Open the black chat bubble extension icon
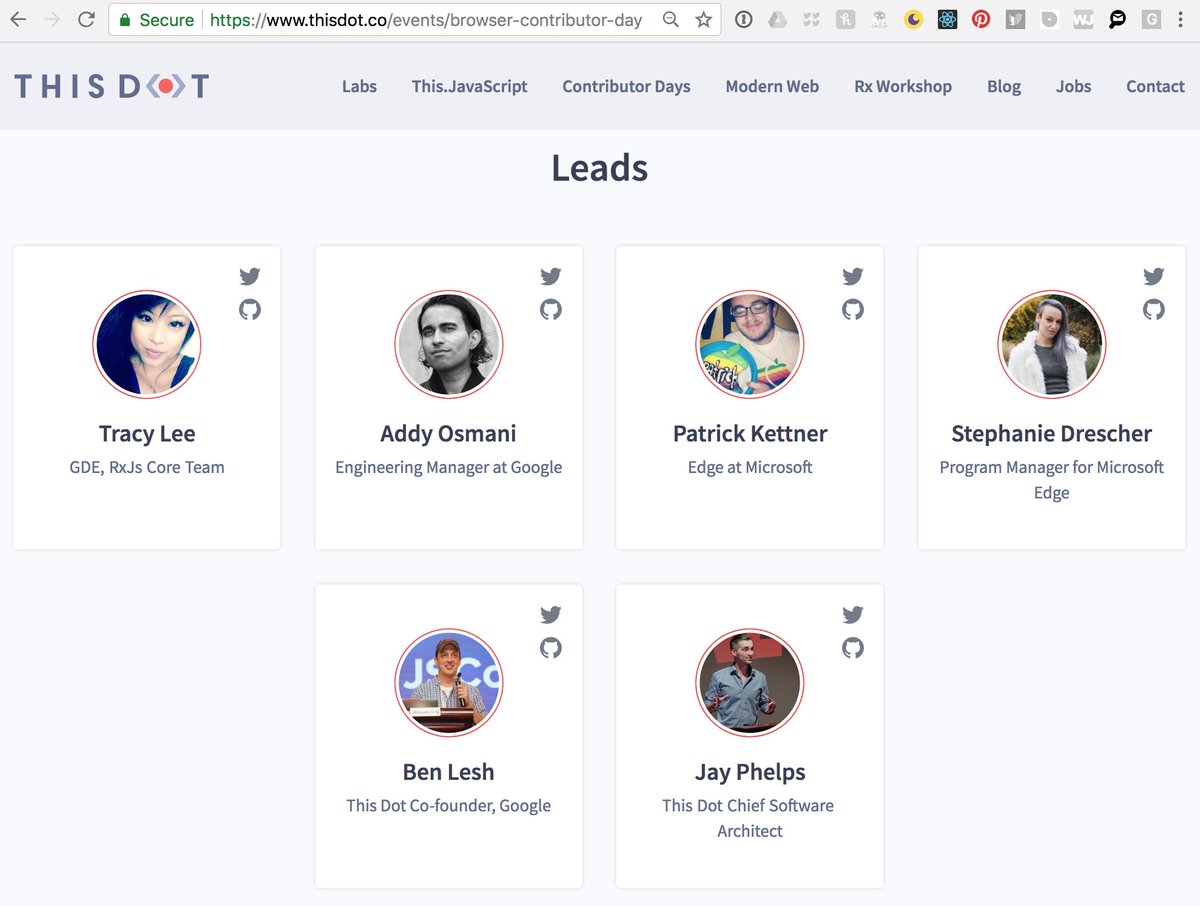 point(1117,19)
